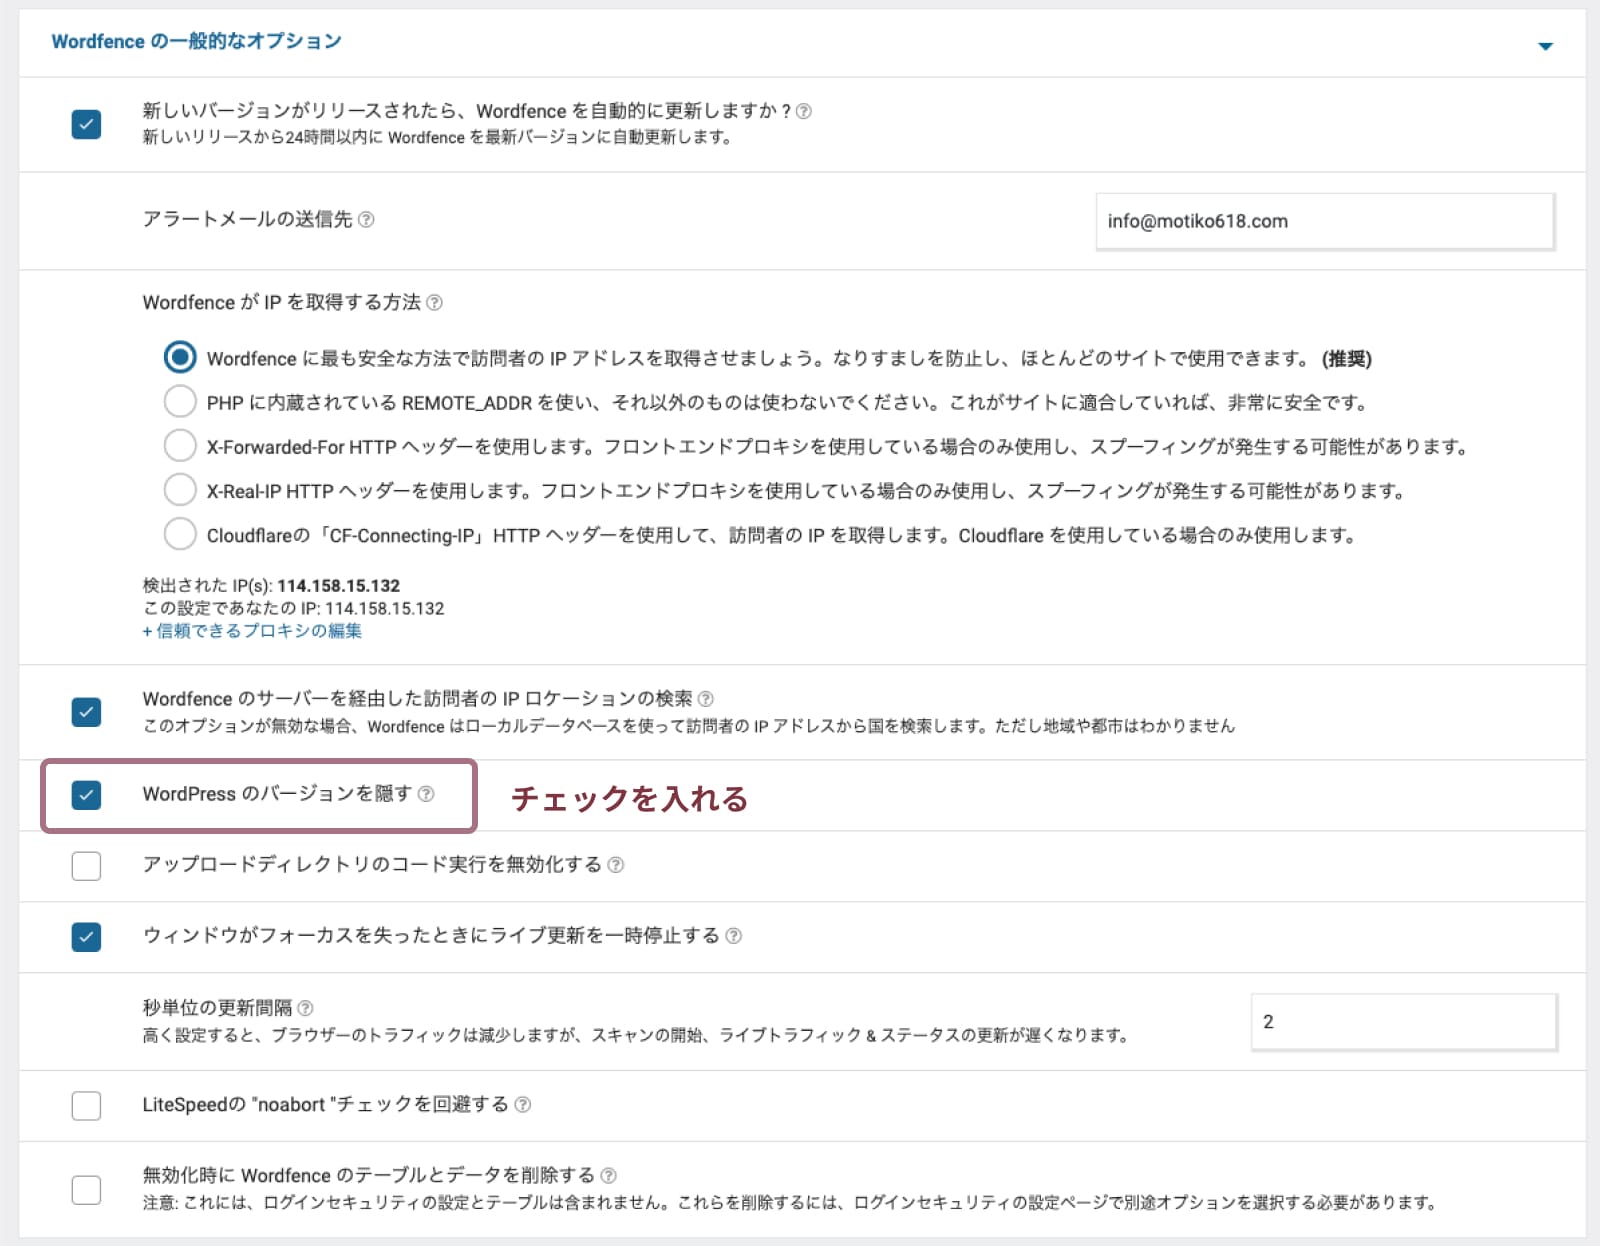Edit the update interval seconds field
Image resolution: width=1600 pixels, height=1246 pixels.
(1404, 1022)
